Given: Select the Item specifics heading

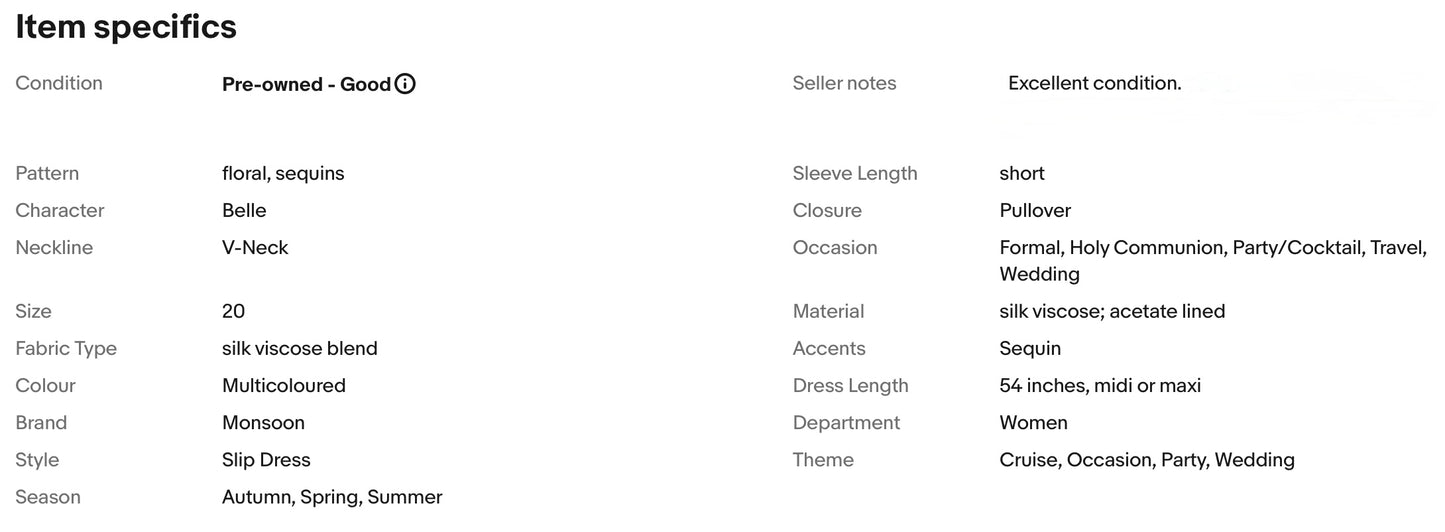Looking at the screenshot, I should [126, 27].
